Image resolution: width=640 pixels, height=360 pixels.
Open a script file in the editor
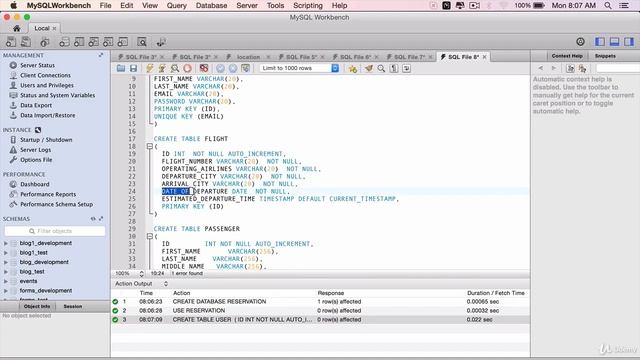pos(121,68)
